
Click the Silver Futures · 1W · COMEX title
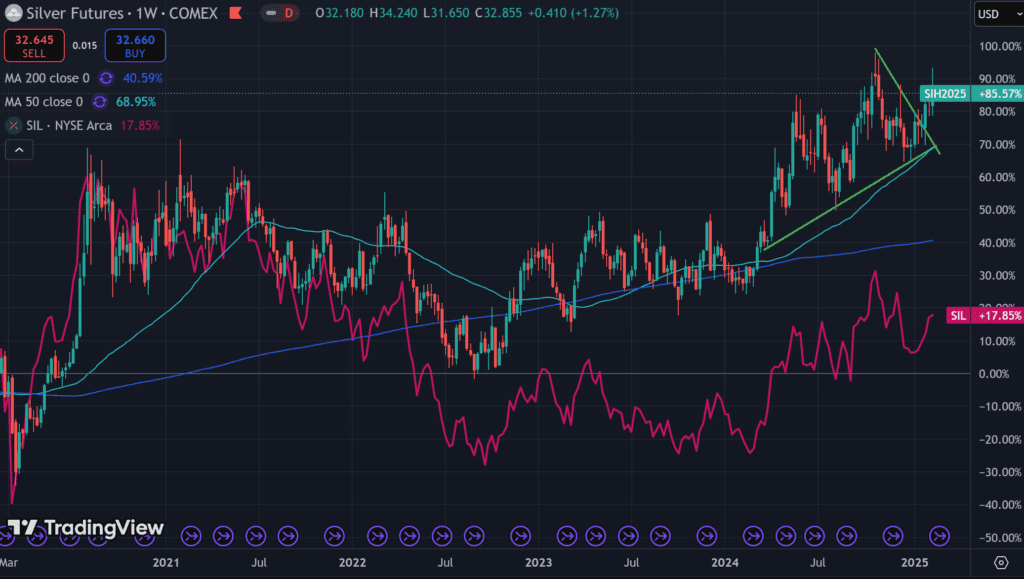point(122,13)
